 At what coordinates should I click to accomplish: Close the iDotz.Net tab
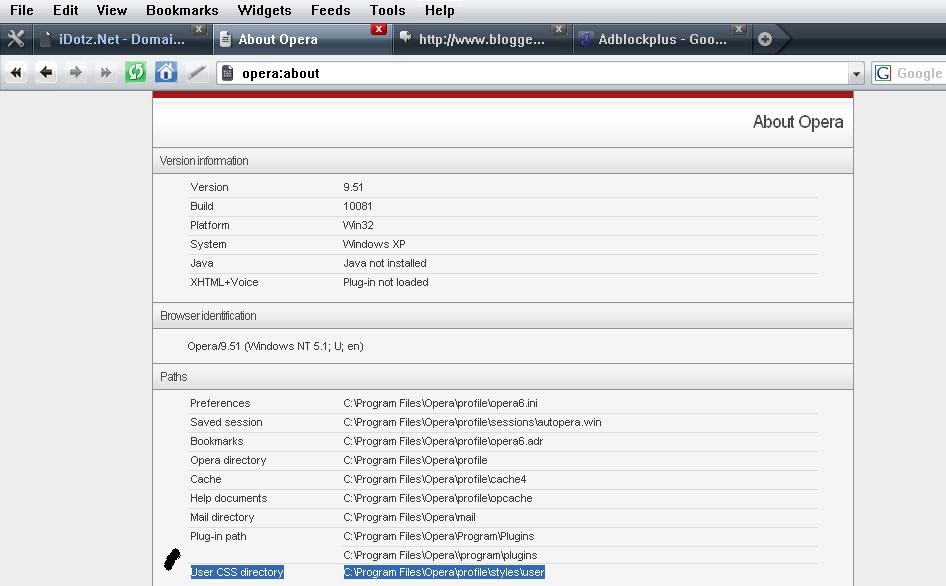click(x=198, y=29)
